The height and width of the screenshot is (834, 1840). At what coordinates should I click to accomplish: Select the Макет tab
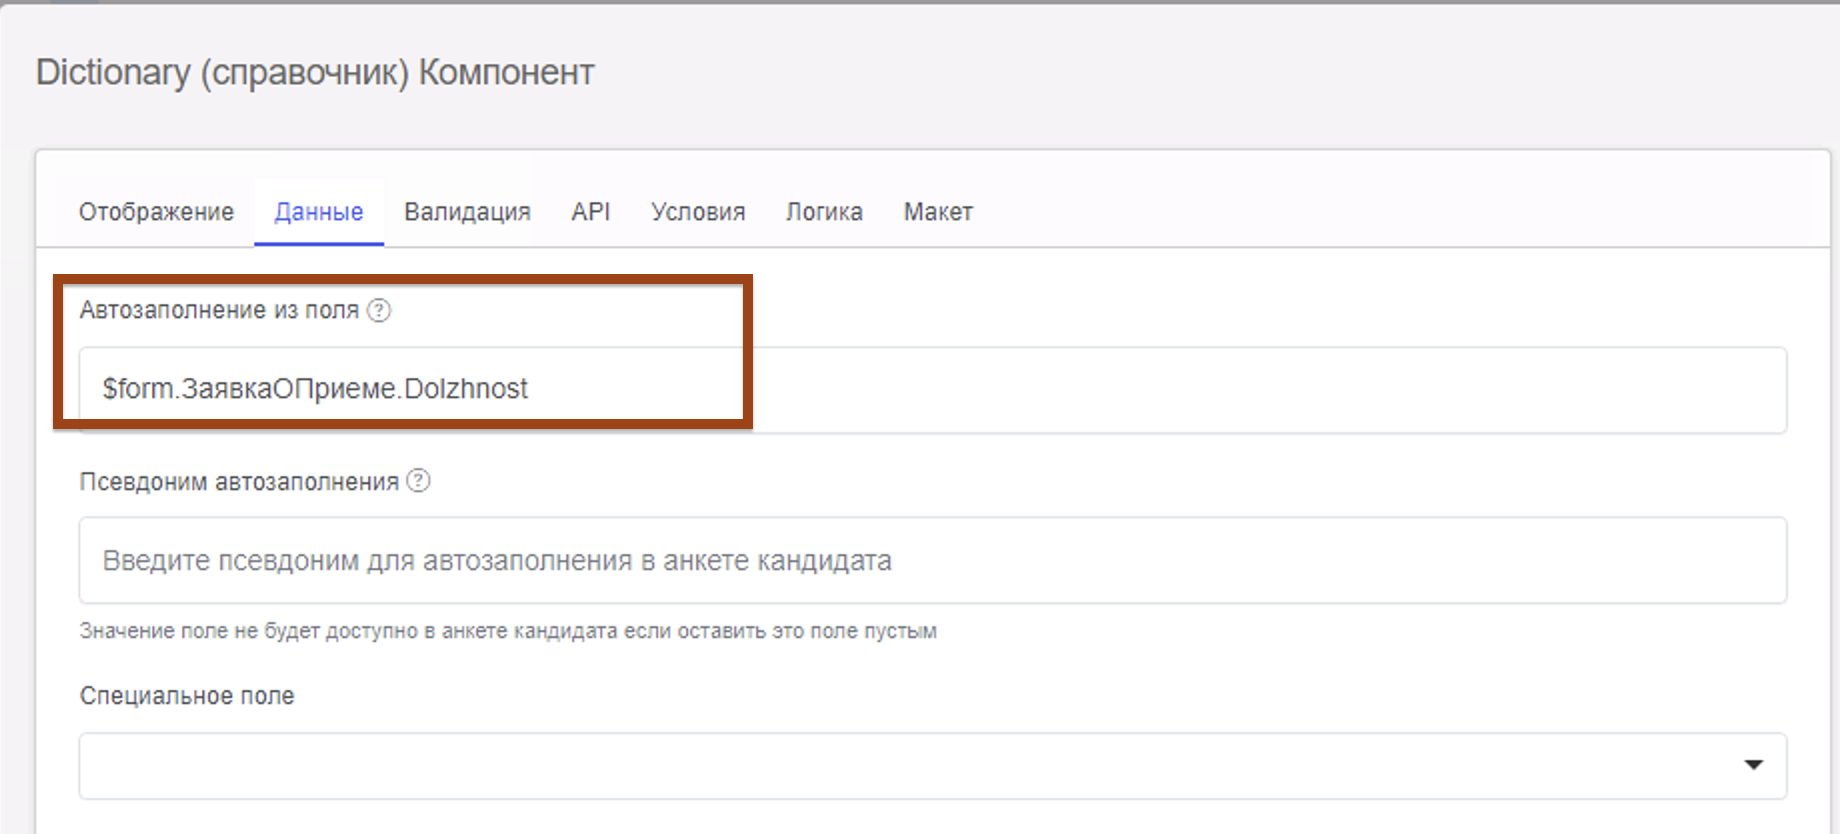938,212
